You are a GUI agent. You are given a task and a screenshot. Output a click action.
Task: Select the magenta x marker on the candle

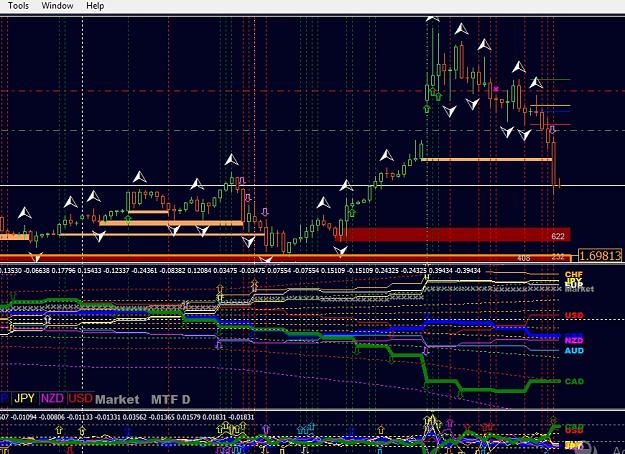click(x=496, y=88)
